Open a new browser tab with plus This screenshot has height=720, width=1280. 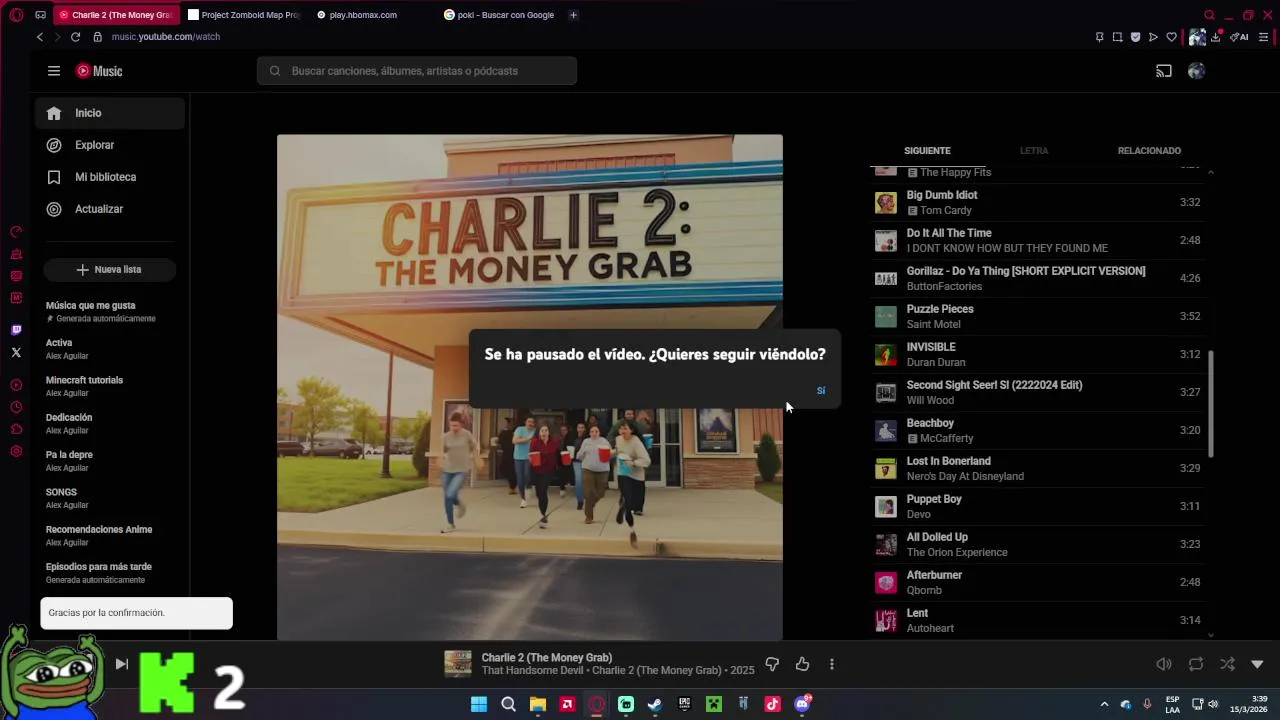(x=573, y=15)
